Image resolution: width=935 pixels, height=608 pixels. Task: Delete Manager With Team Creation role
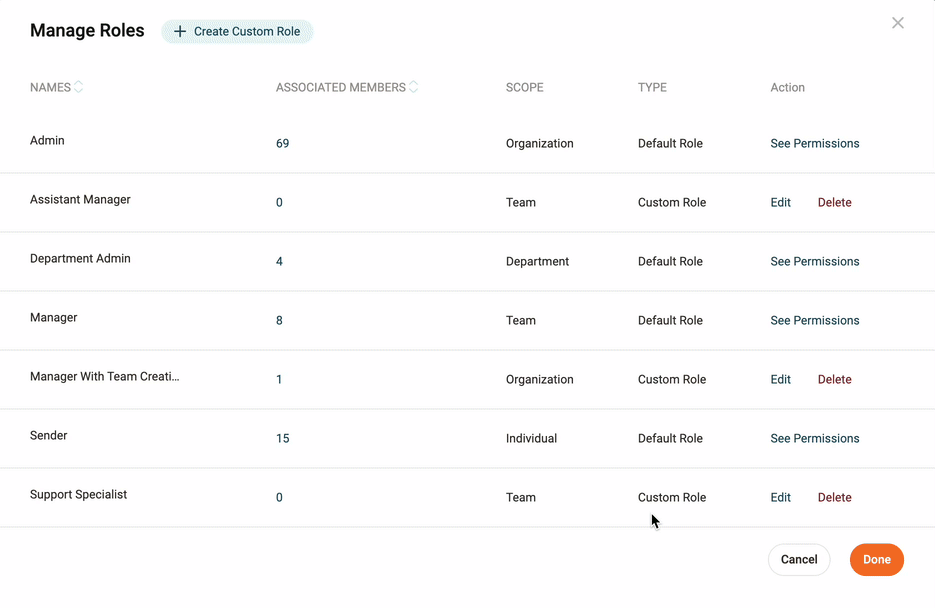[x=834, y=380]
